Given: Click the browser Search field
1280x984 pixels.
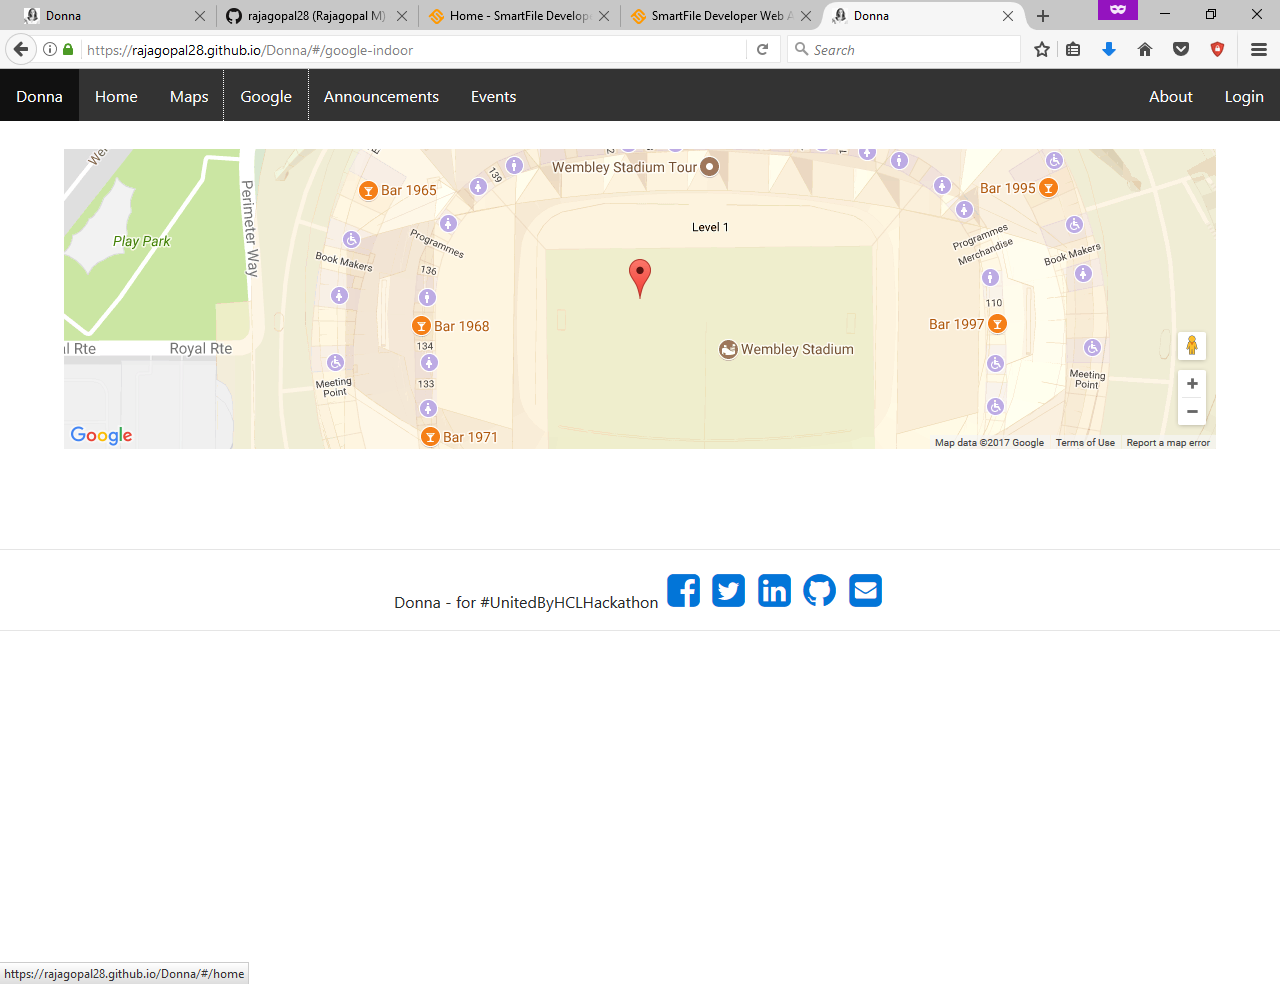Looking at the screenshot, I should point(904,49).
